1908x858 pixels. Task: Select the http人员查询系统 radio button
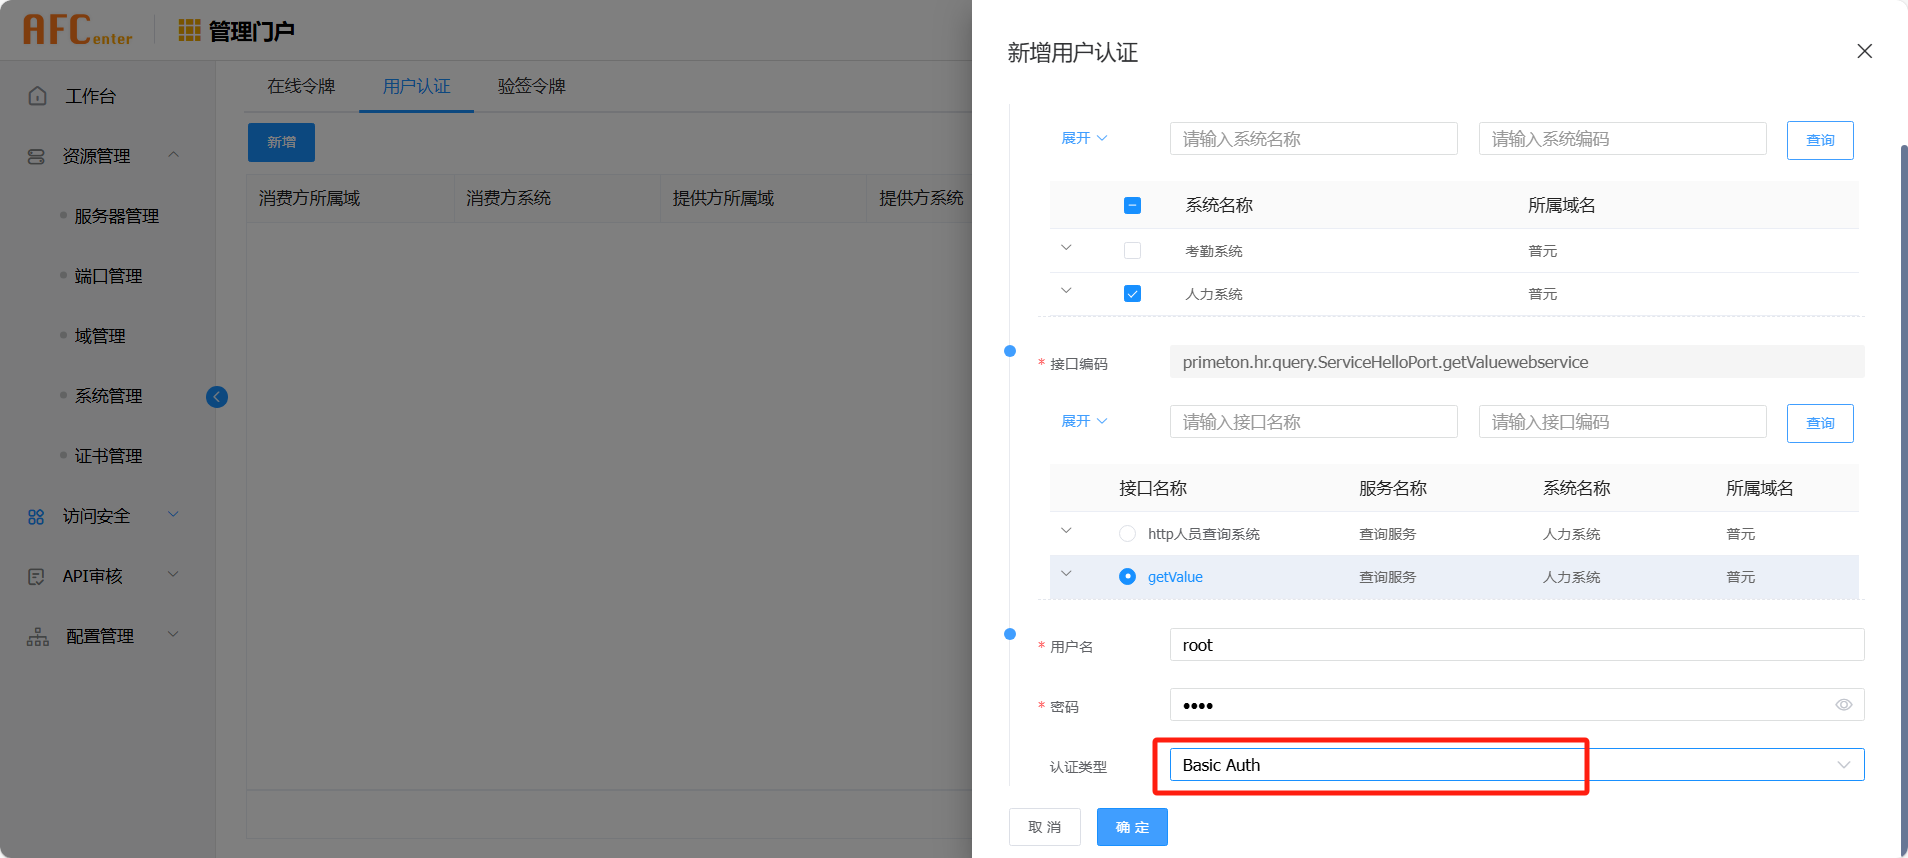(x=1127, y=534)
